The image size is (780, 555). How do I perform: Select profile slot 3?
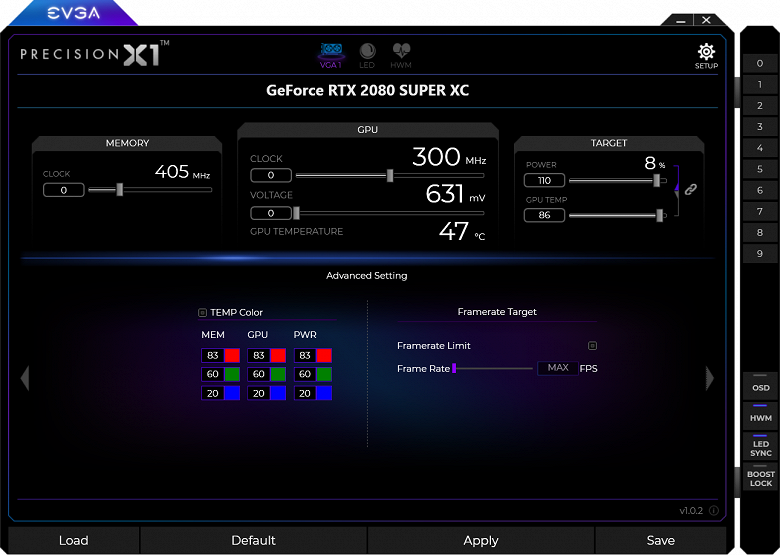click(x=760, y=126)
